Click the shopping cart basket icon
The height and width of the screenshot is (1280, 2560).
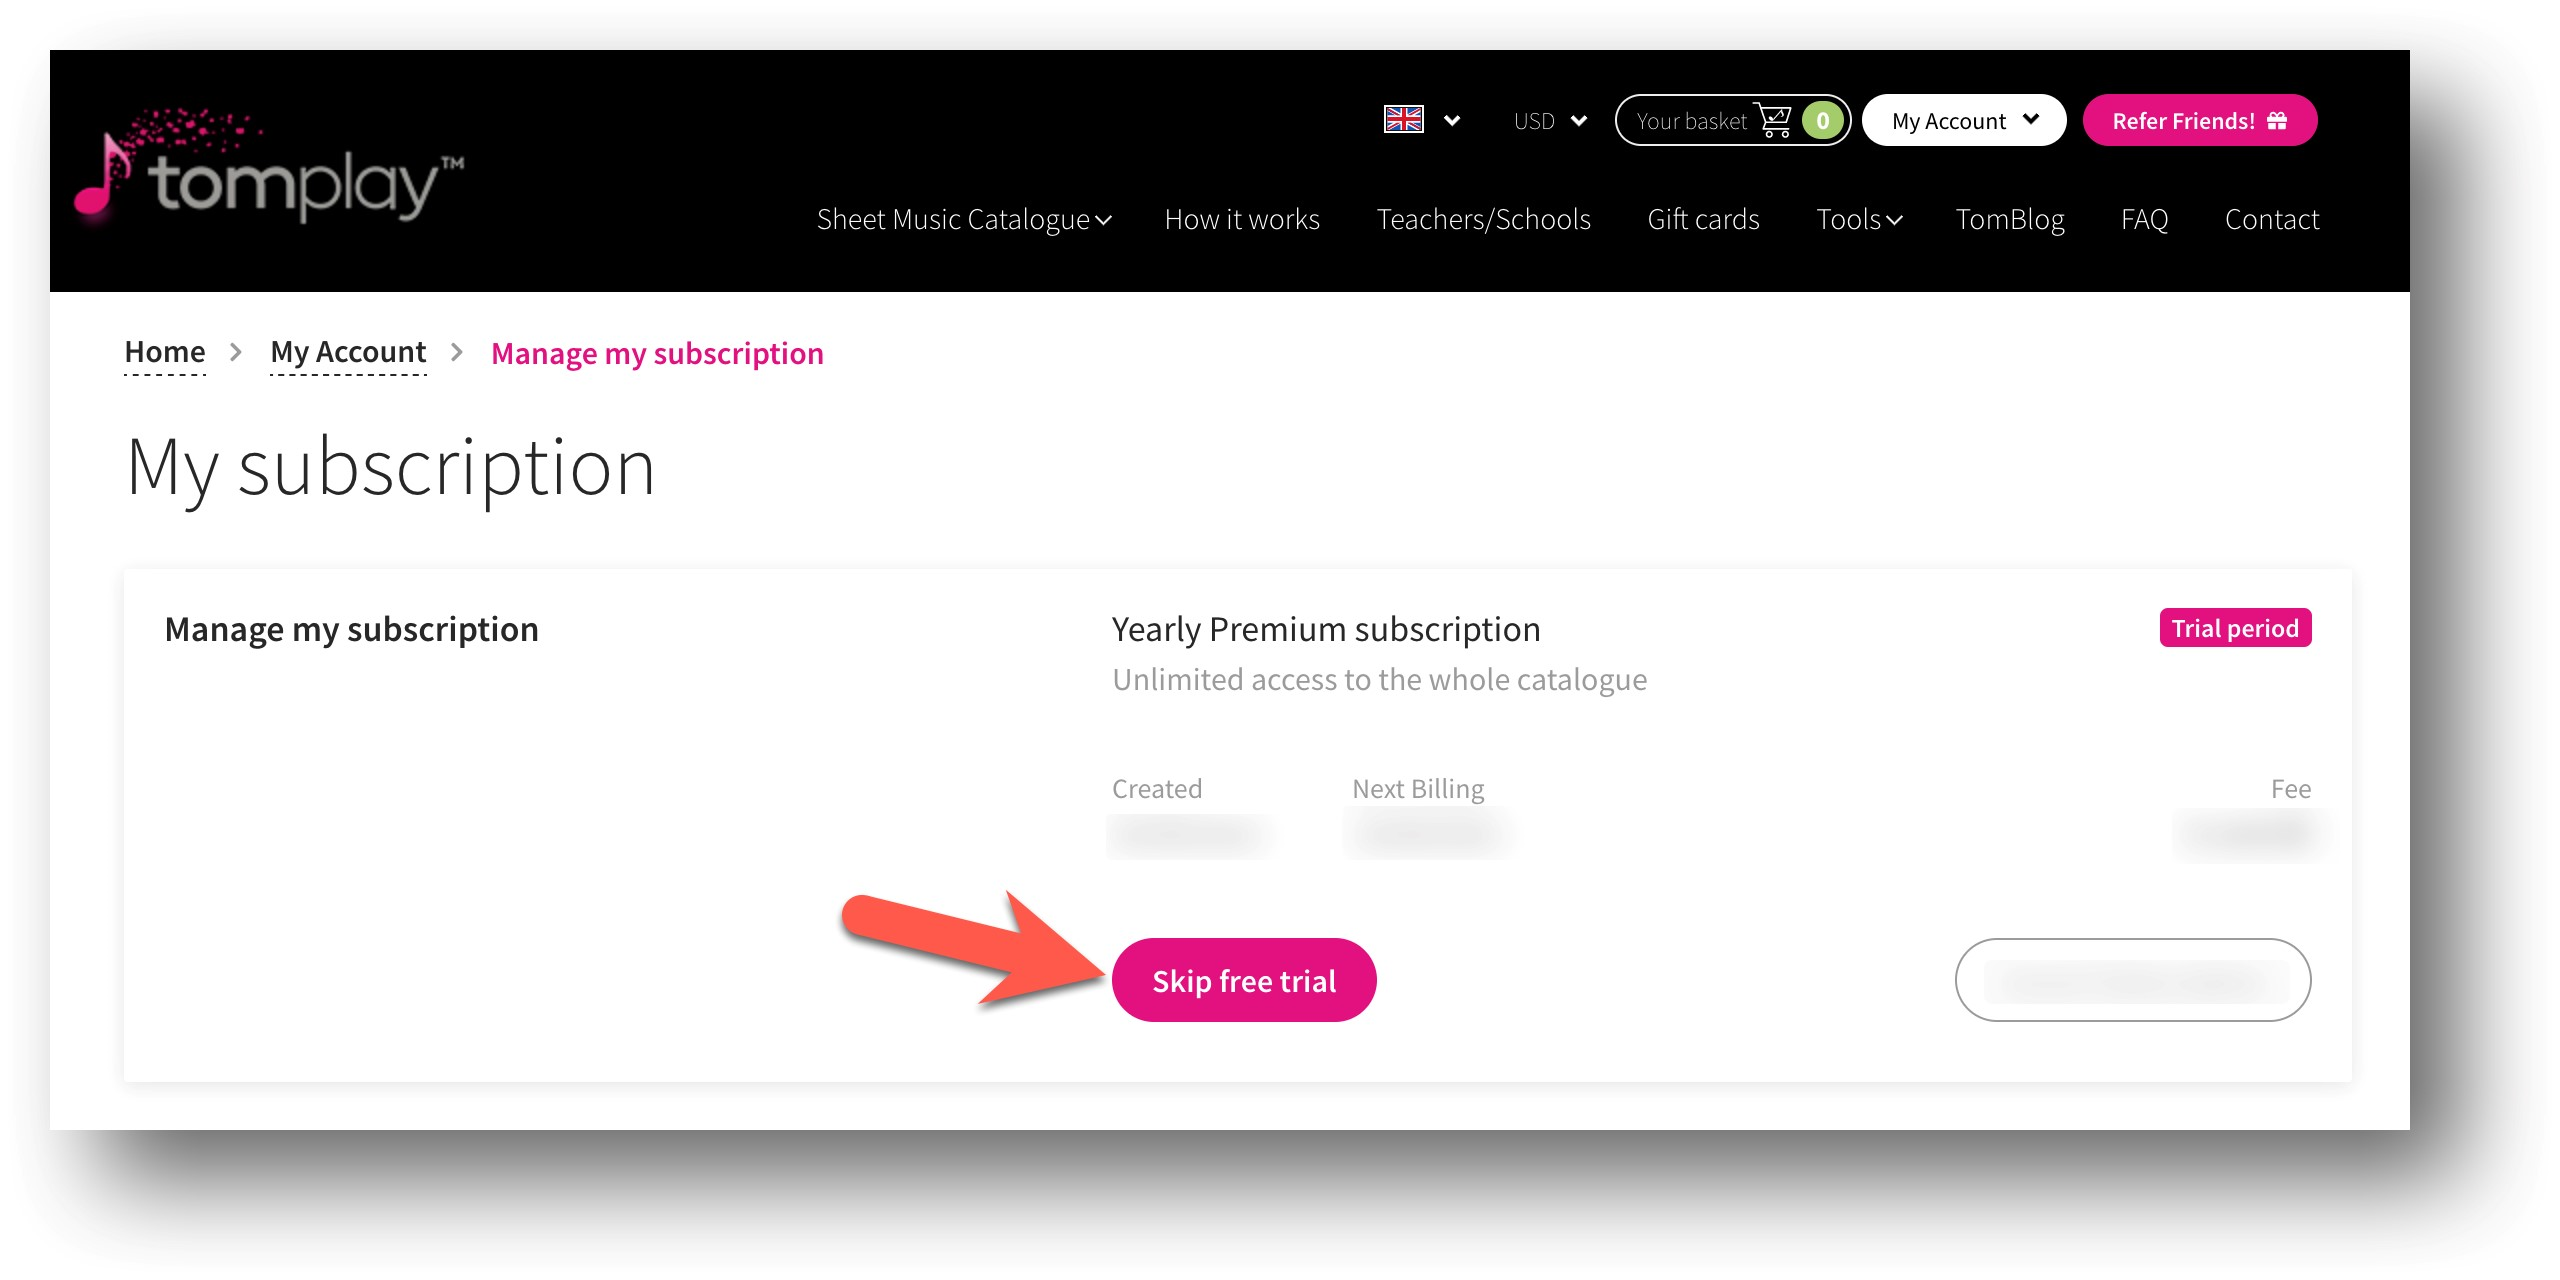(x=1775, y=120)
